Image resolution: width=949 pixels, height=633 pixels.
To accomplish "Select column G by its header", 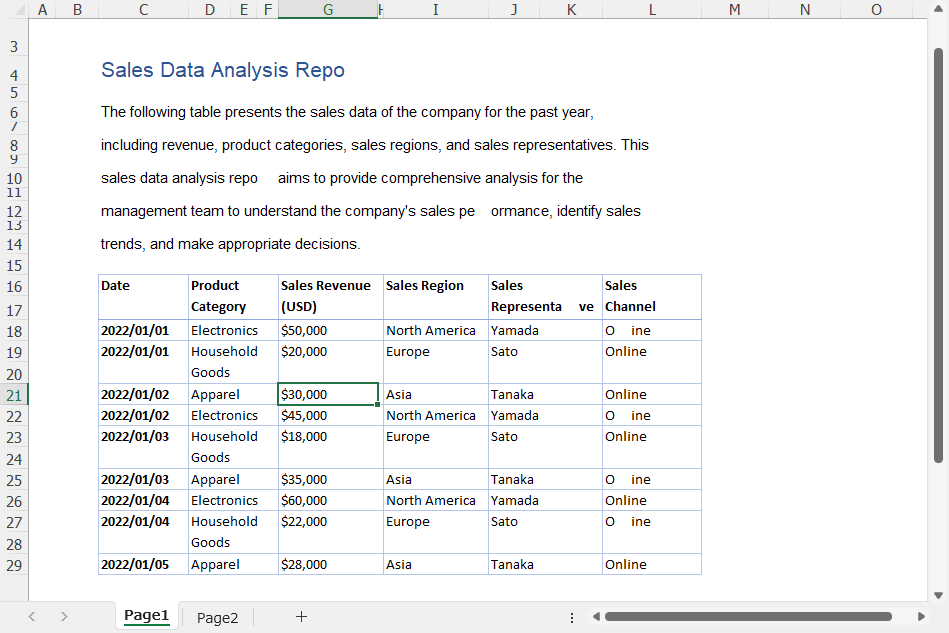I will (327, 9).
